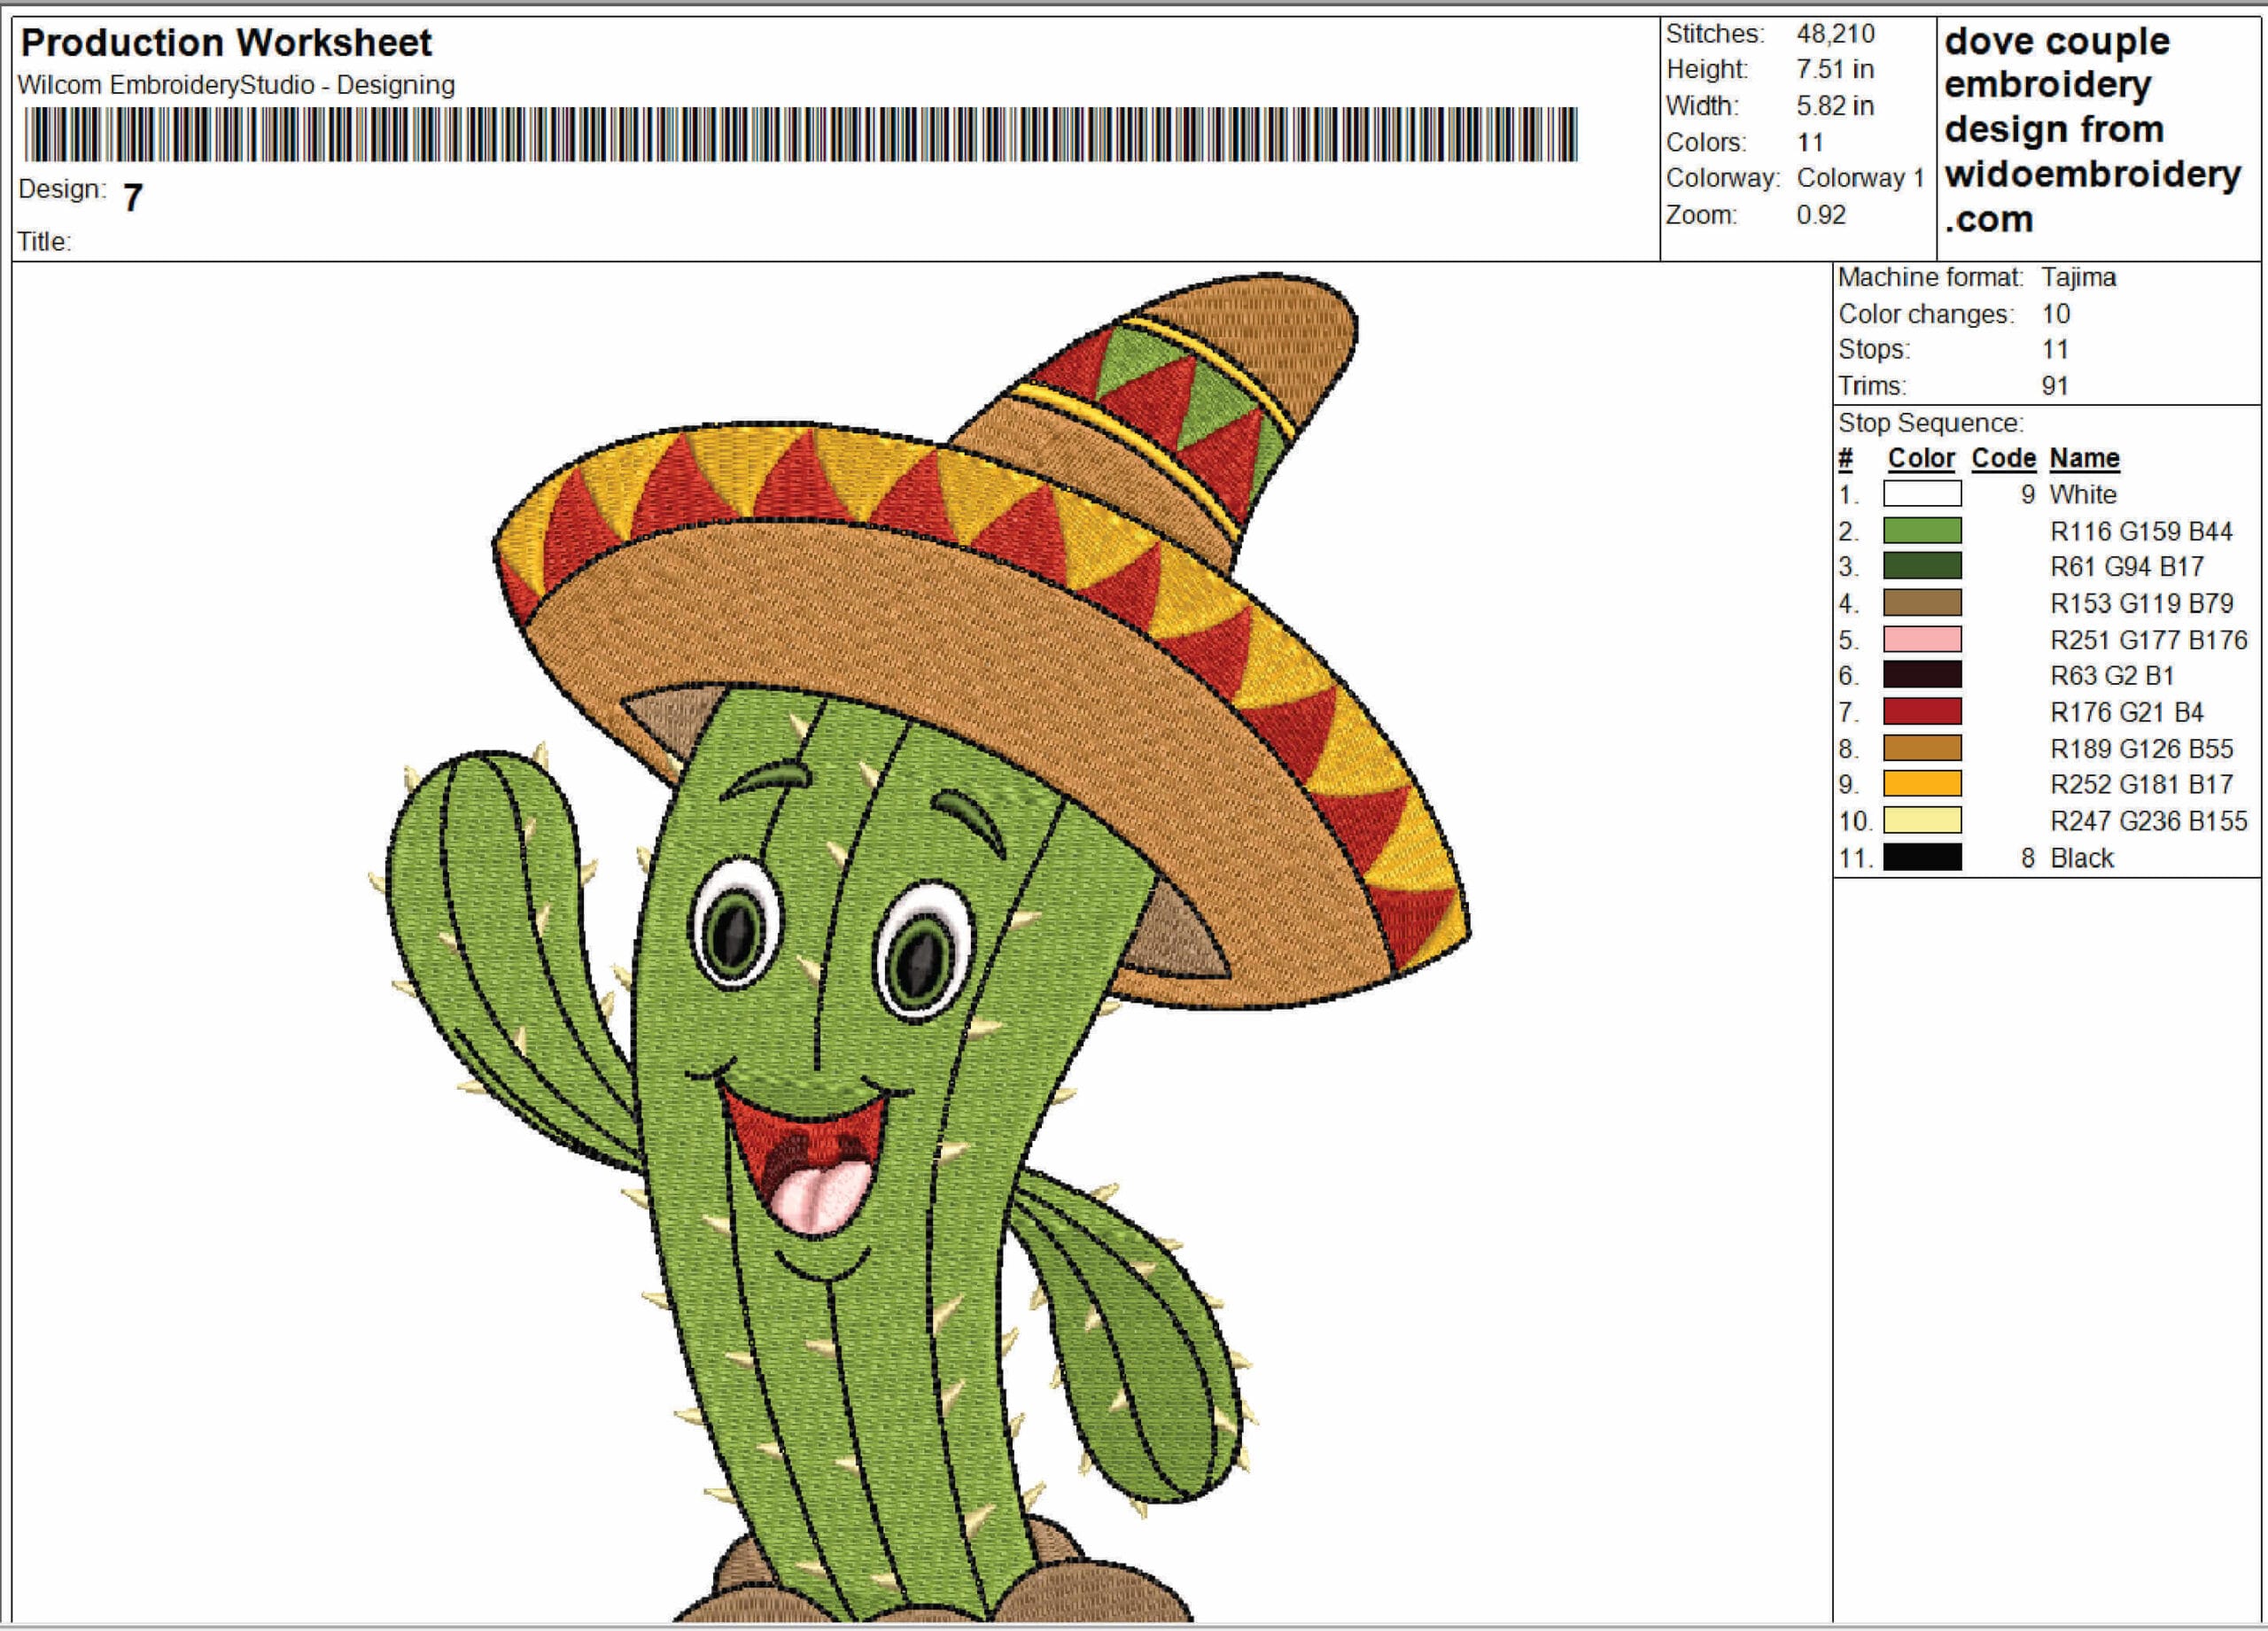Click the 'dove couple embroidery design' description
This screenshot has width=2268, height=1631.
coord(2092,130)
